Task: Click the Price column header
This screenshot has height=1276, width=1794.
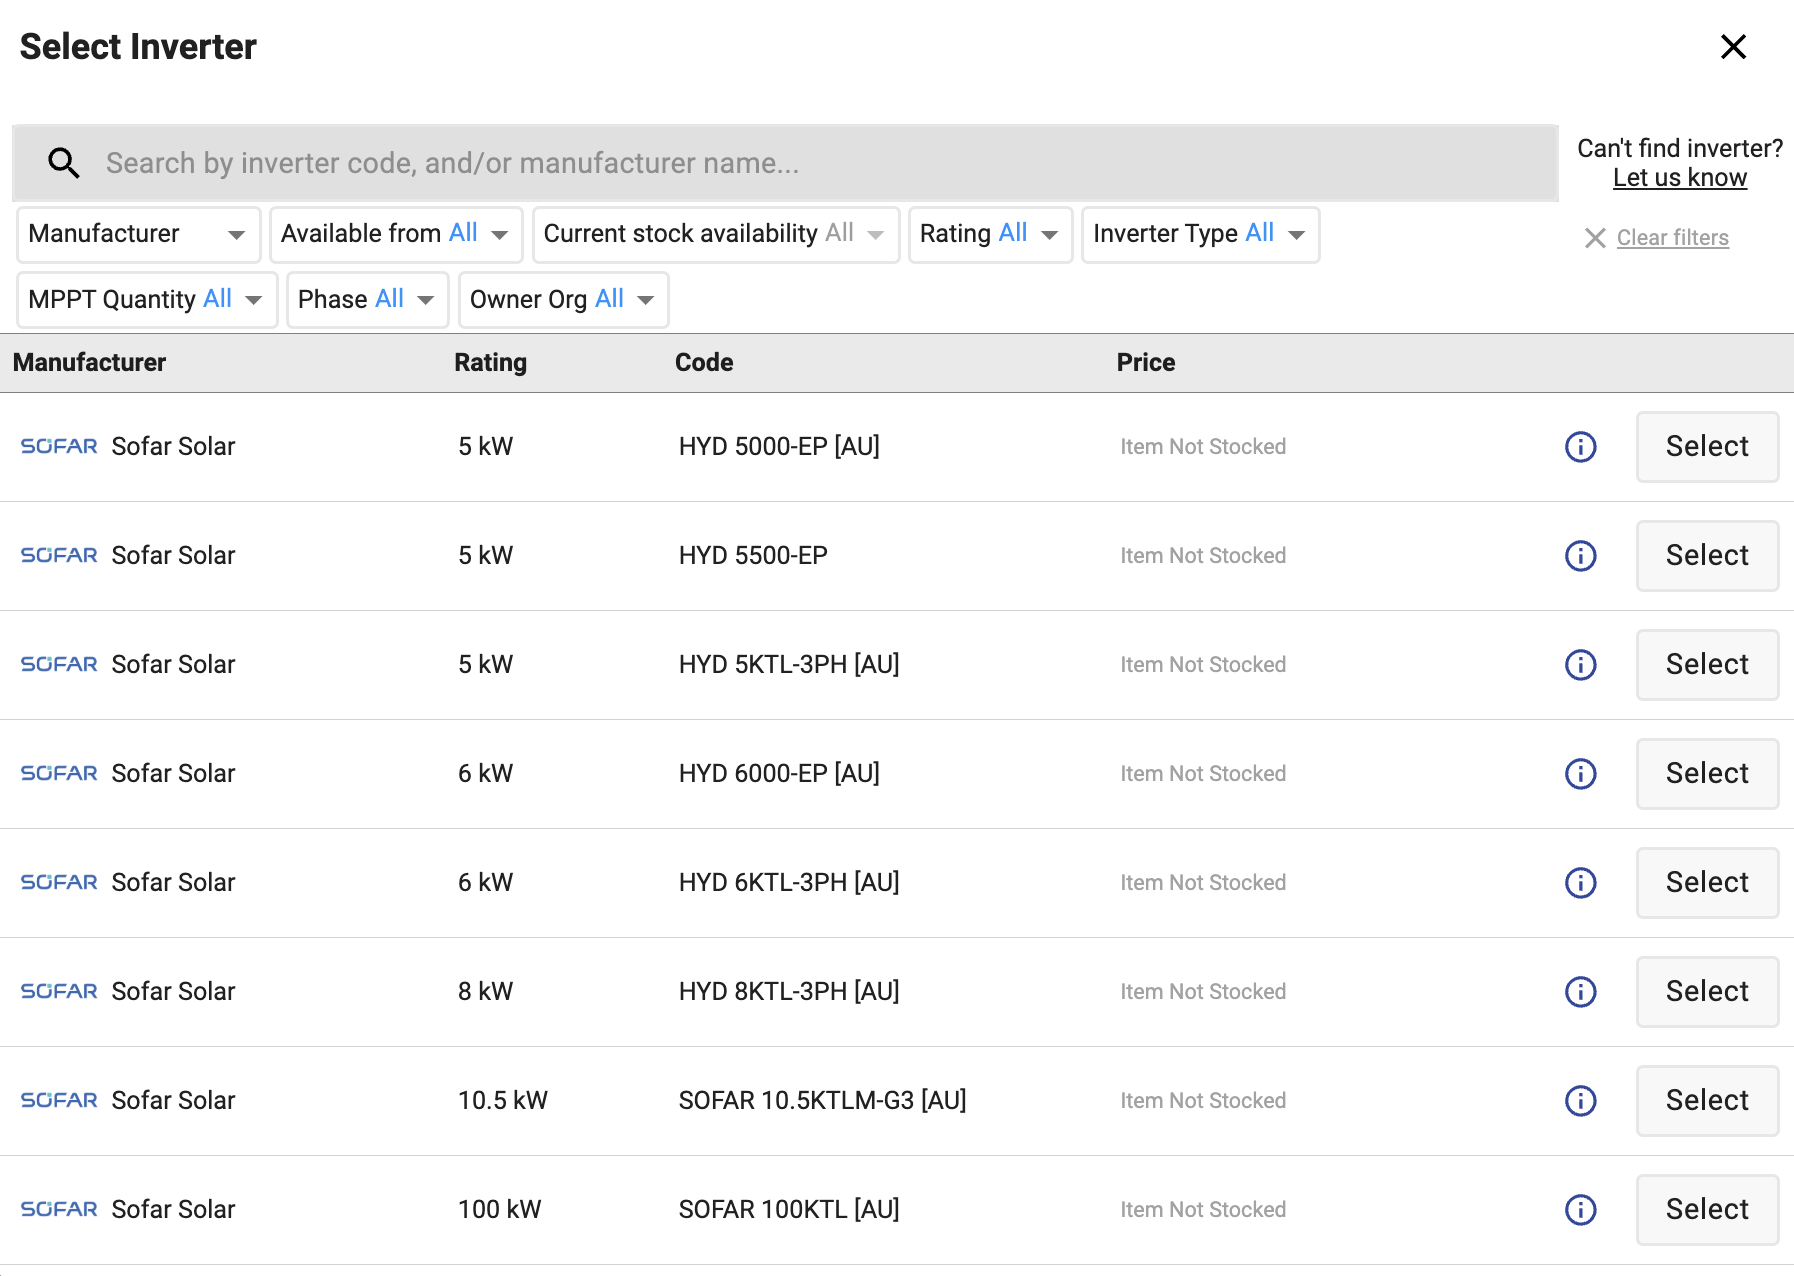Action: pos(1146,363)
